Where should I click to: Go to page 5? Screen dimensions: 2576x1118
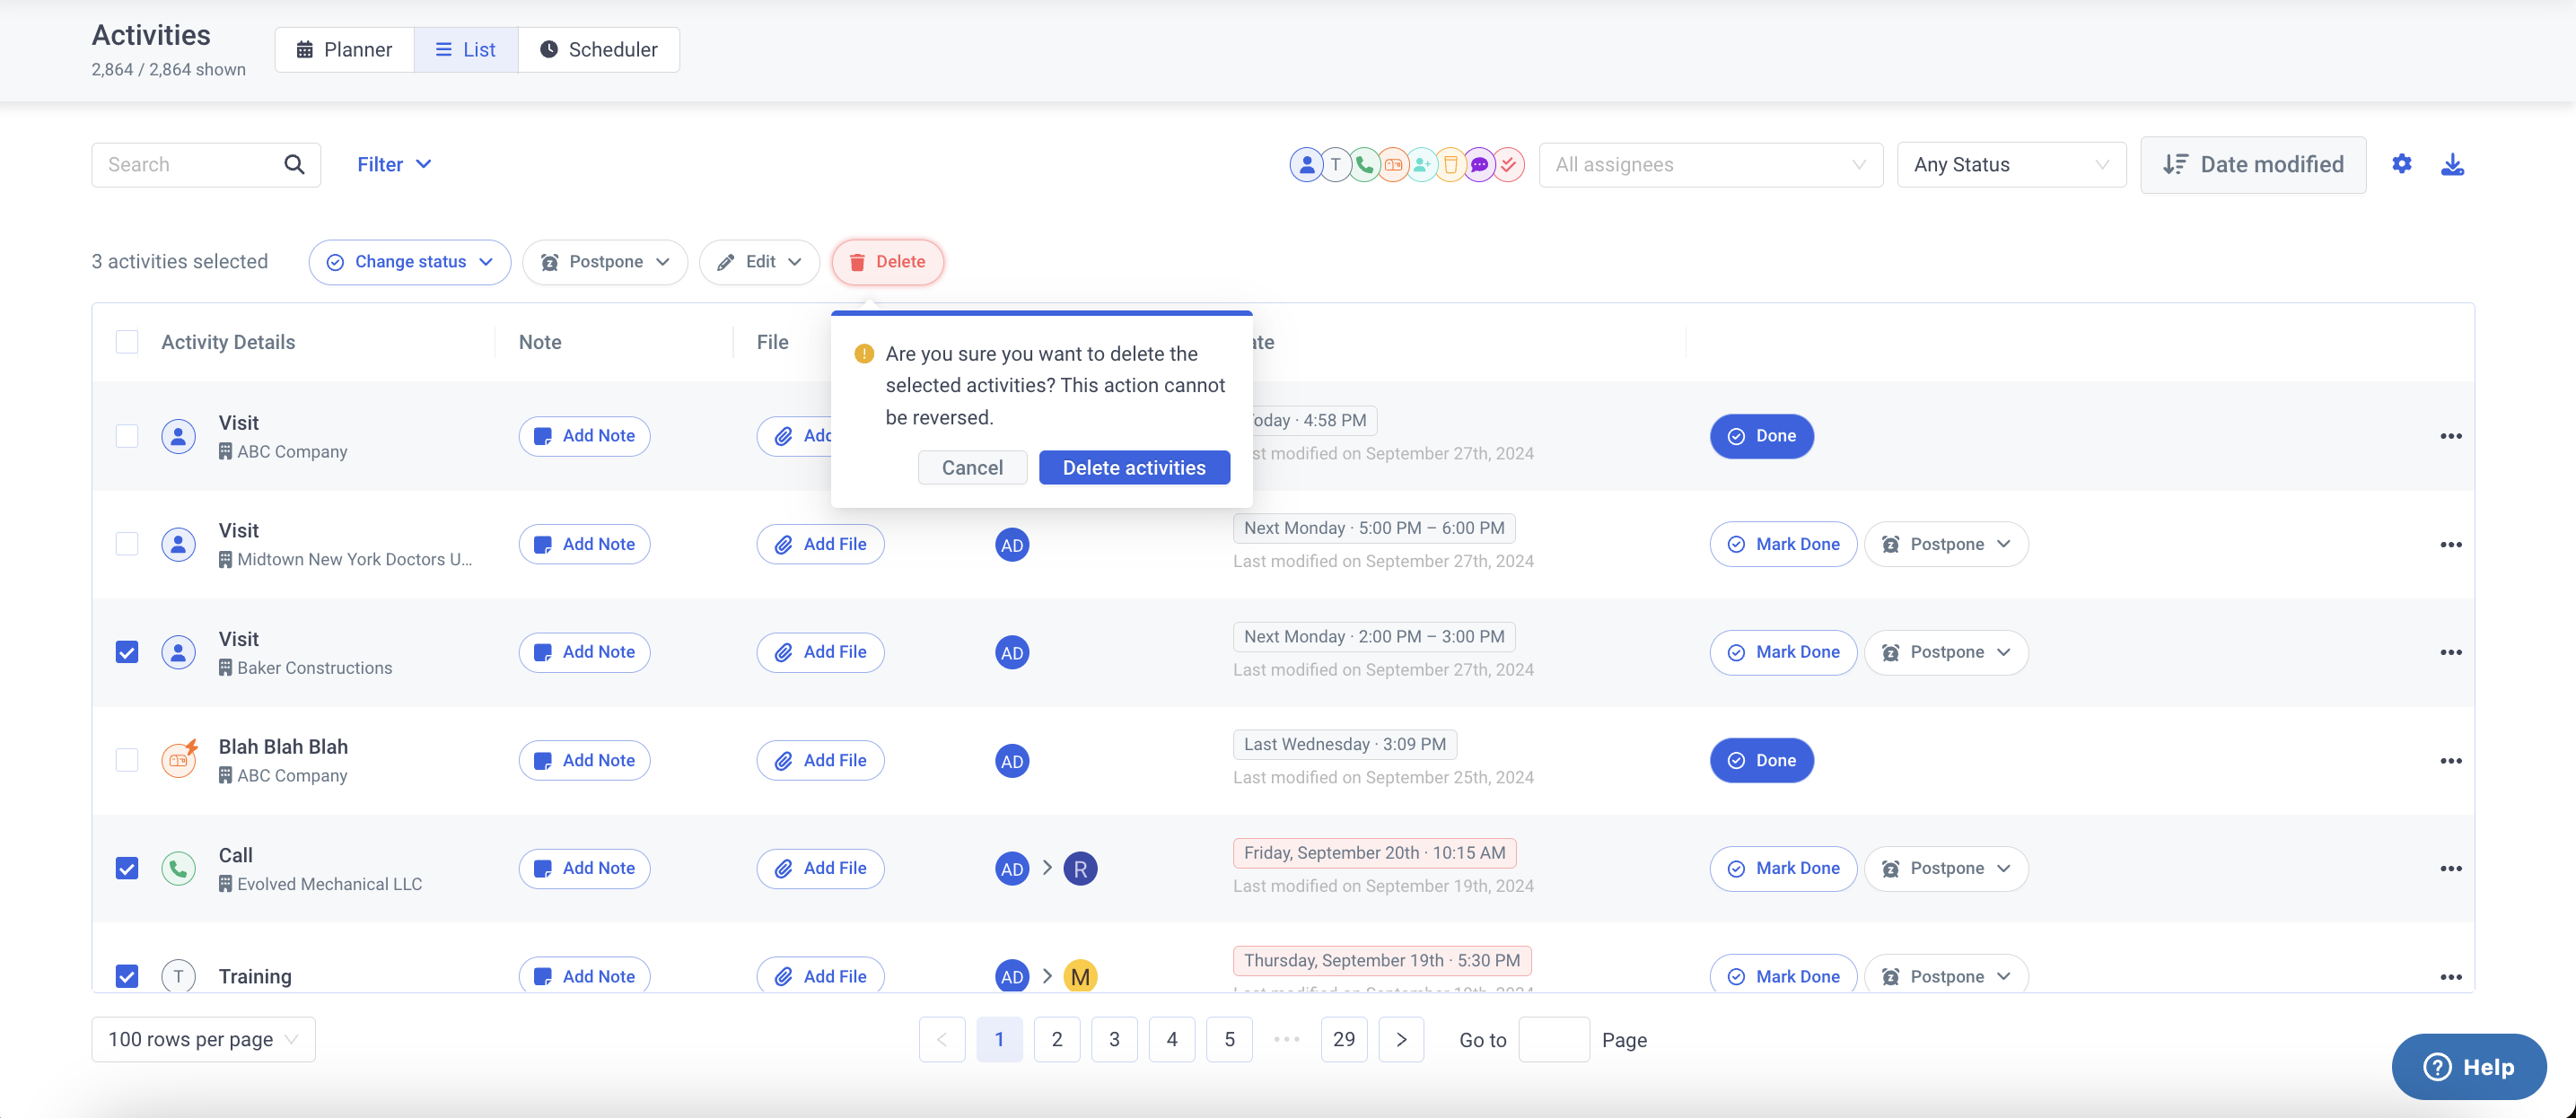tap(1230, 1039)
